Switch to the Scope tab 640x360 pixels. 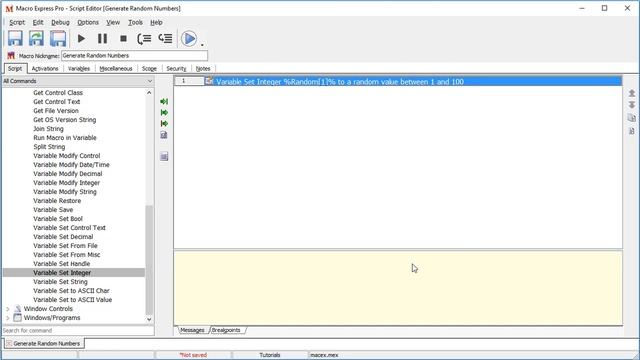149,69
